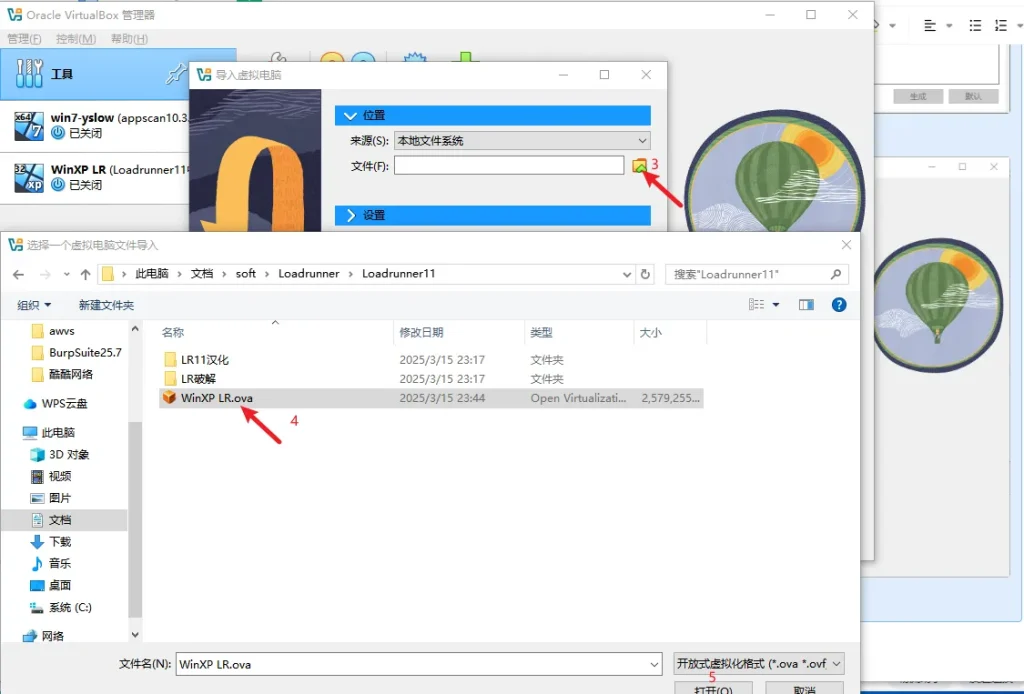Click the 新建文件夹 button
The width and height of the screenshot is (1024, 694).
click(x=106, y=305)
